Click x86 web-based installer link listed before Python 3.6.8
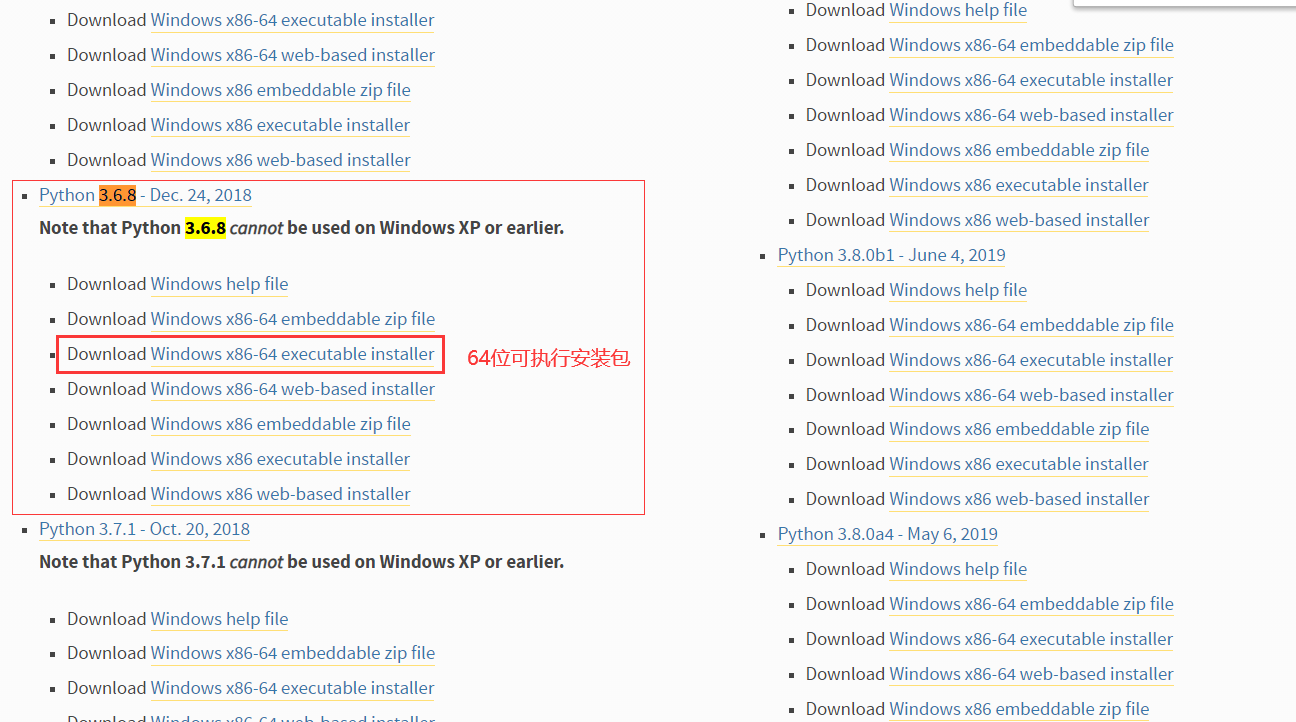The width and height of the screenshot is (1296, 722). (281, 160)
